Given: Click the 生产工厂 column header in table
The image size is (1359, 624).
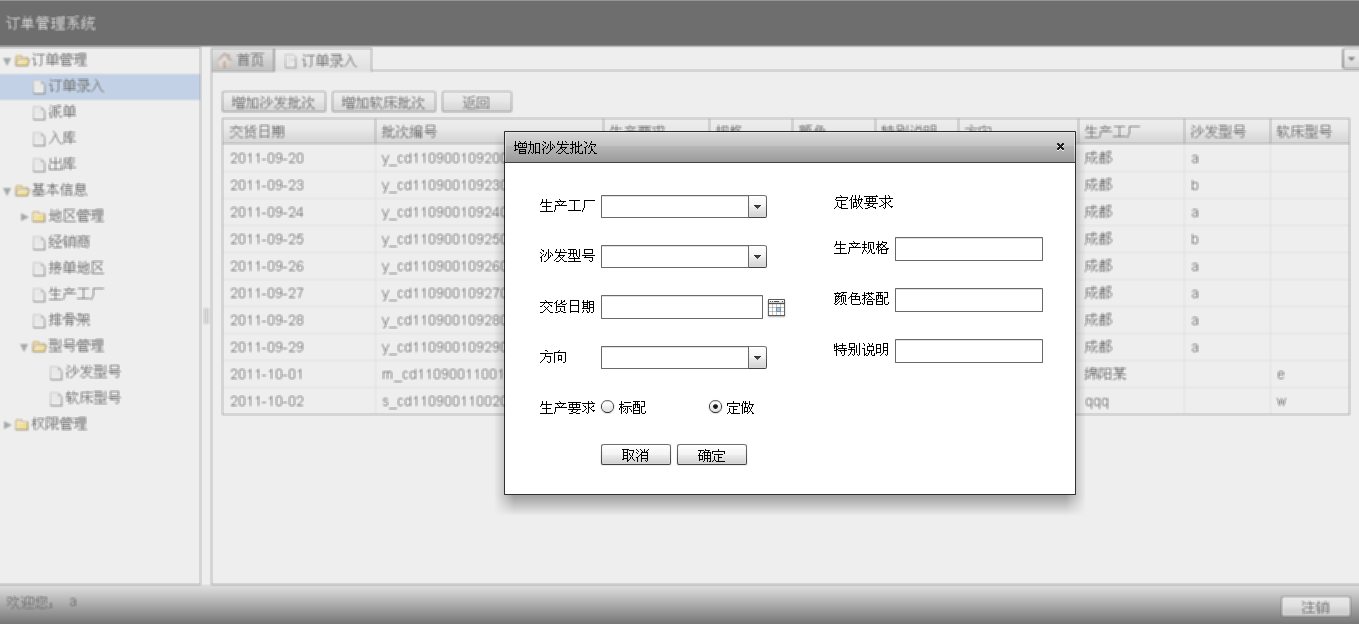Looking at the screenshot, I should click(1131, 132).
